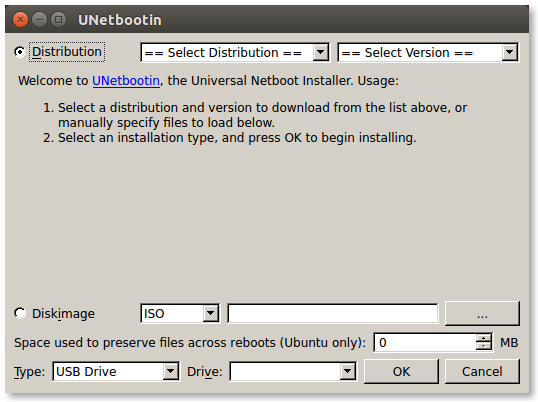Screen dimensions: 538x402
Task: Open the Select Distribution dropdown
Action: (235, 52)
